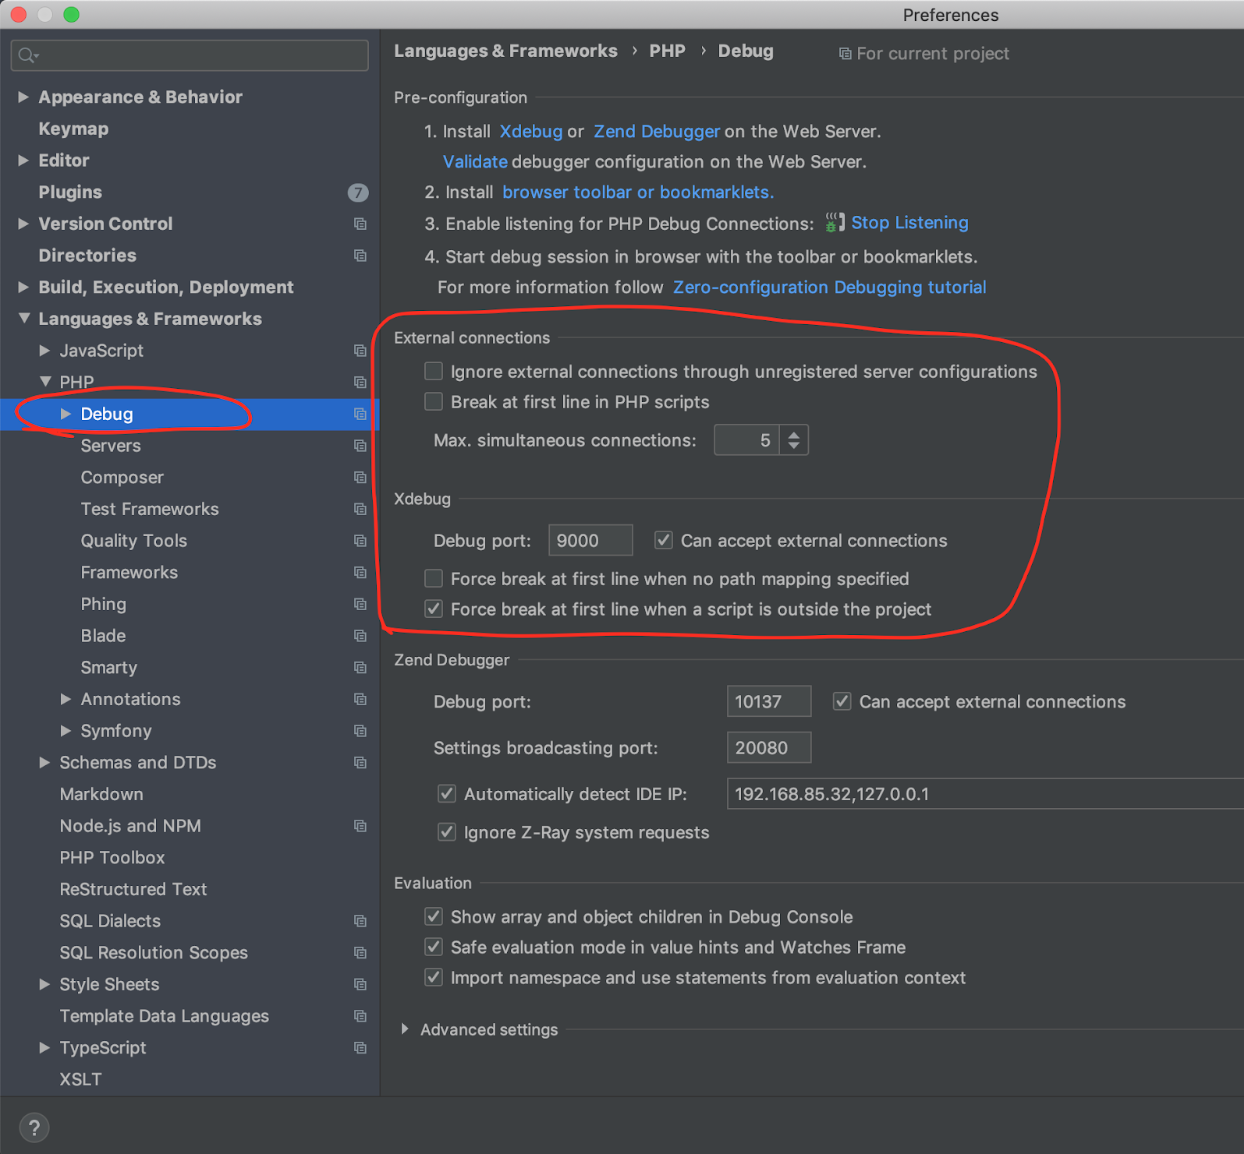Toggle Ignore Z-Ray system requests checkbox
1244x1154 pixels.
pyautogui.click(x=447, y=832)
